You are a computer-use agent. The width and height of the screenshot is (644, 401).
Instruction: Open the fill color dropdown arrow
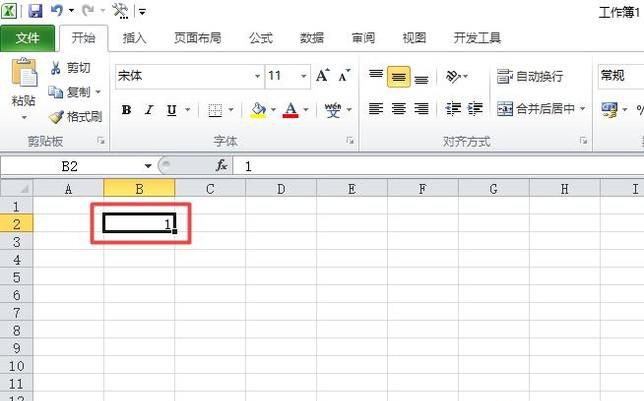point(273,110)
